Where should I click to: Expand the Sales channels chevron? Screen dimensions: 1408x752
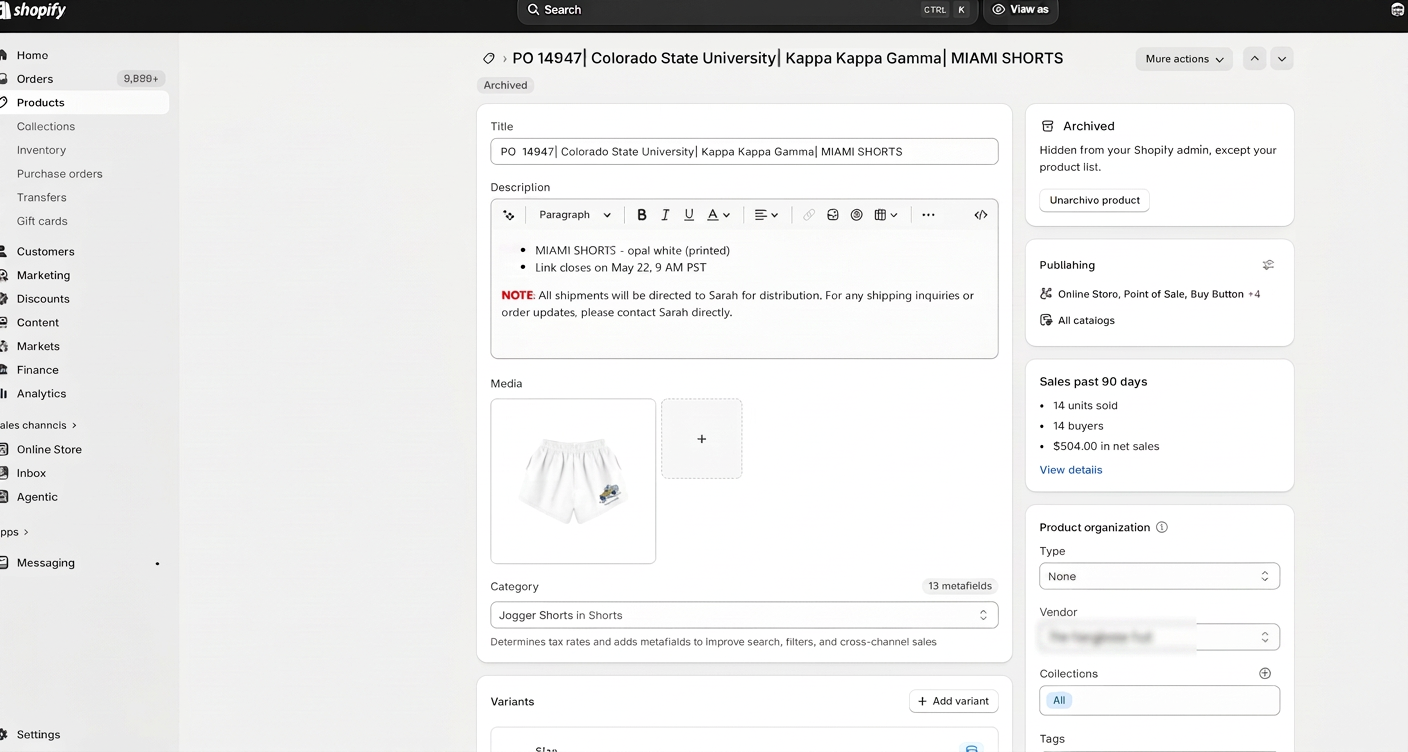(x=74, y=425)
